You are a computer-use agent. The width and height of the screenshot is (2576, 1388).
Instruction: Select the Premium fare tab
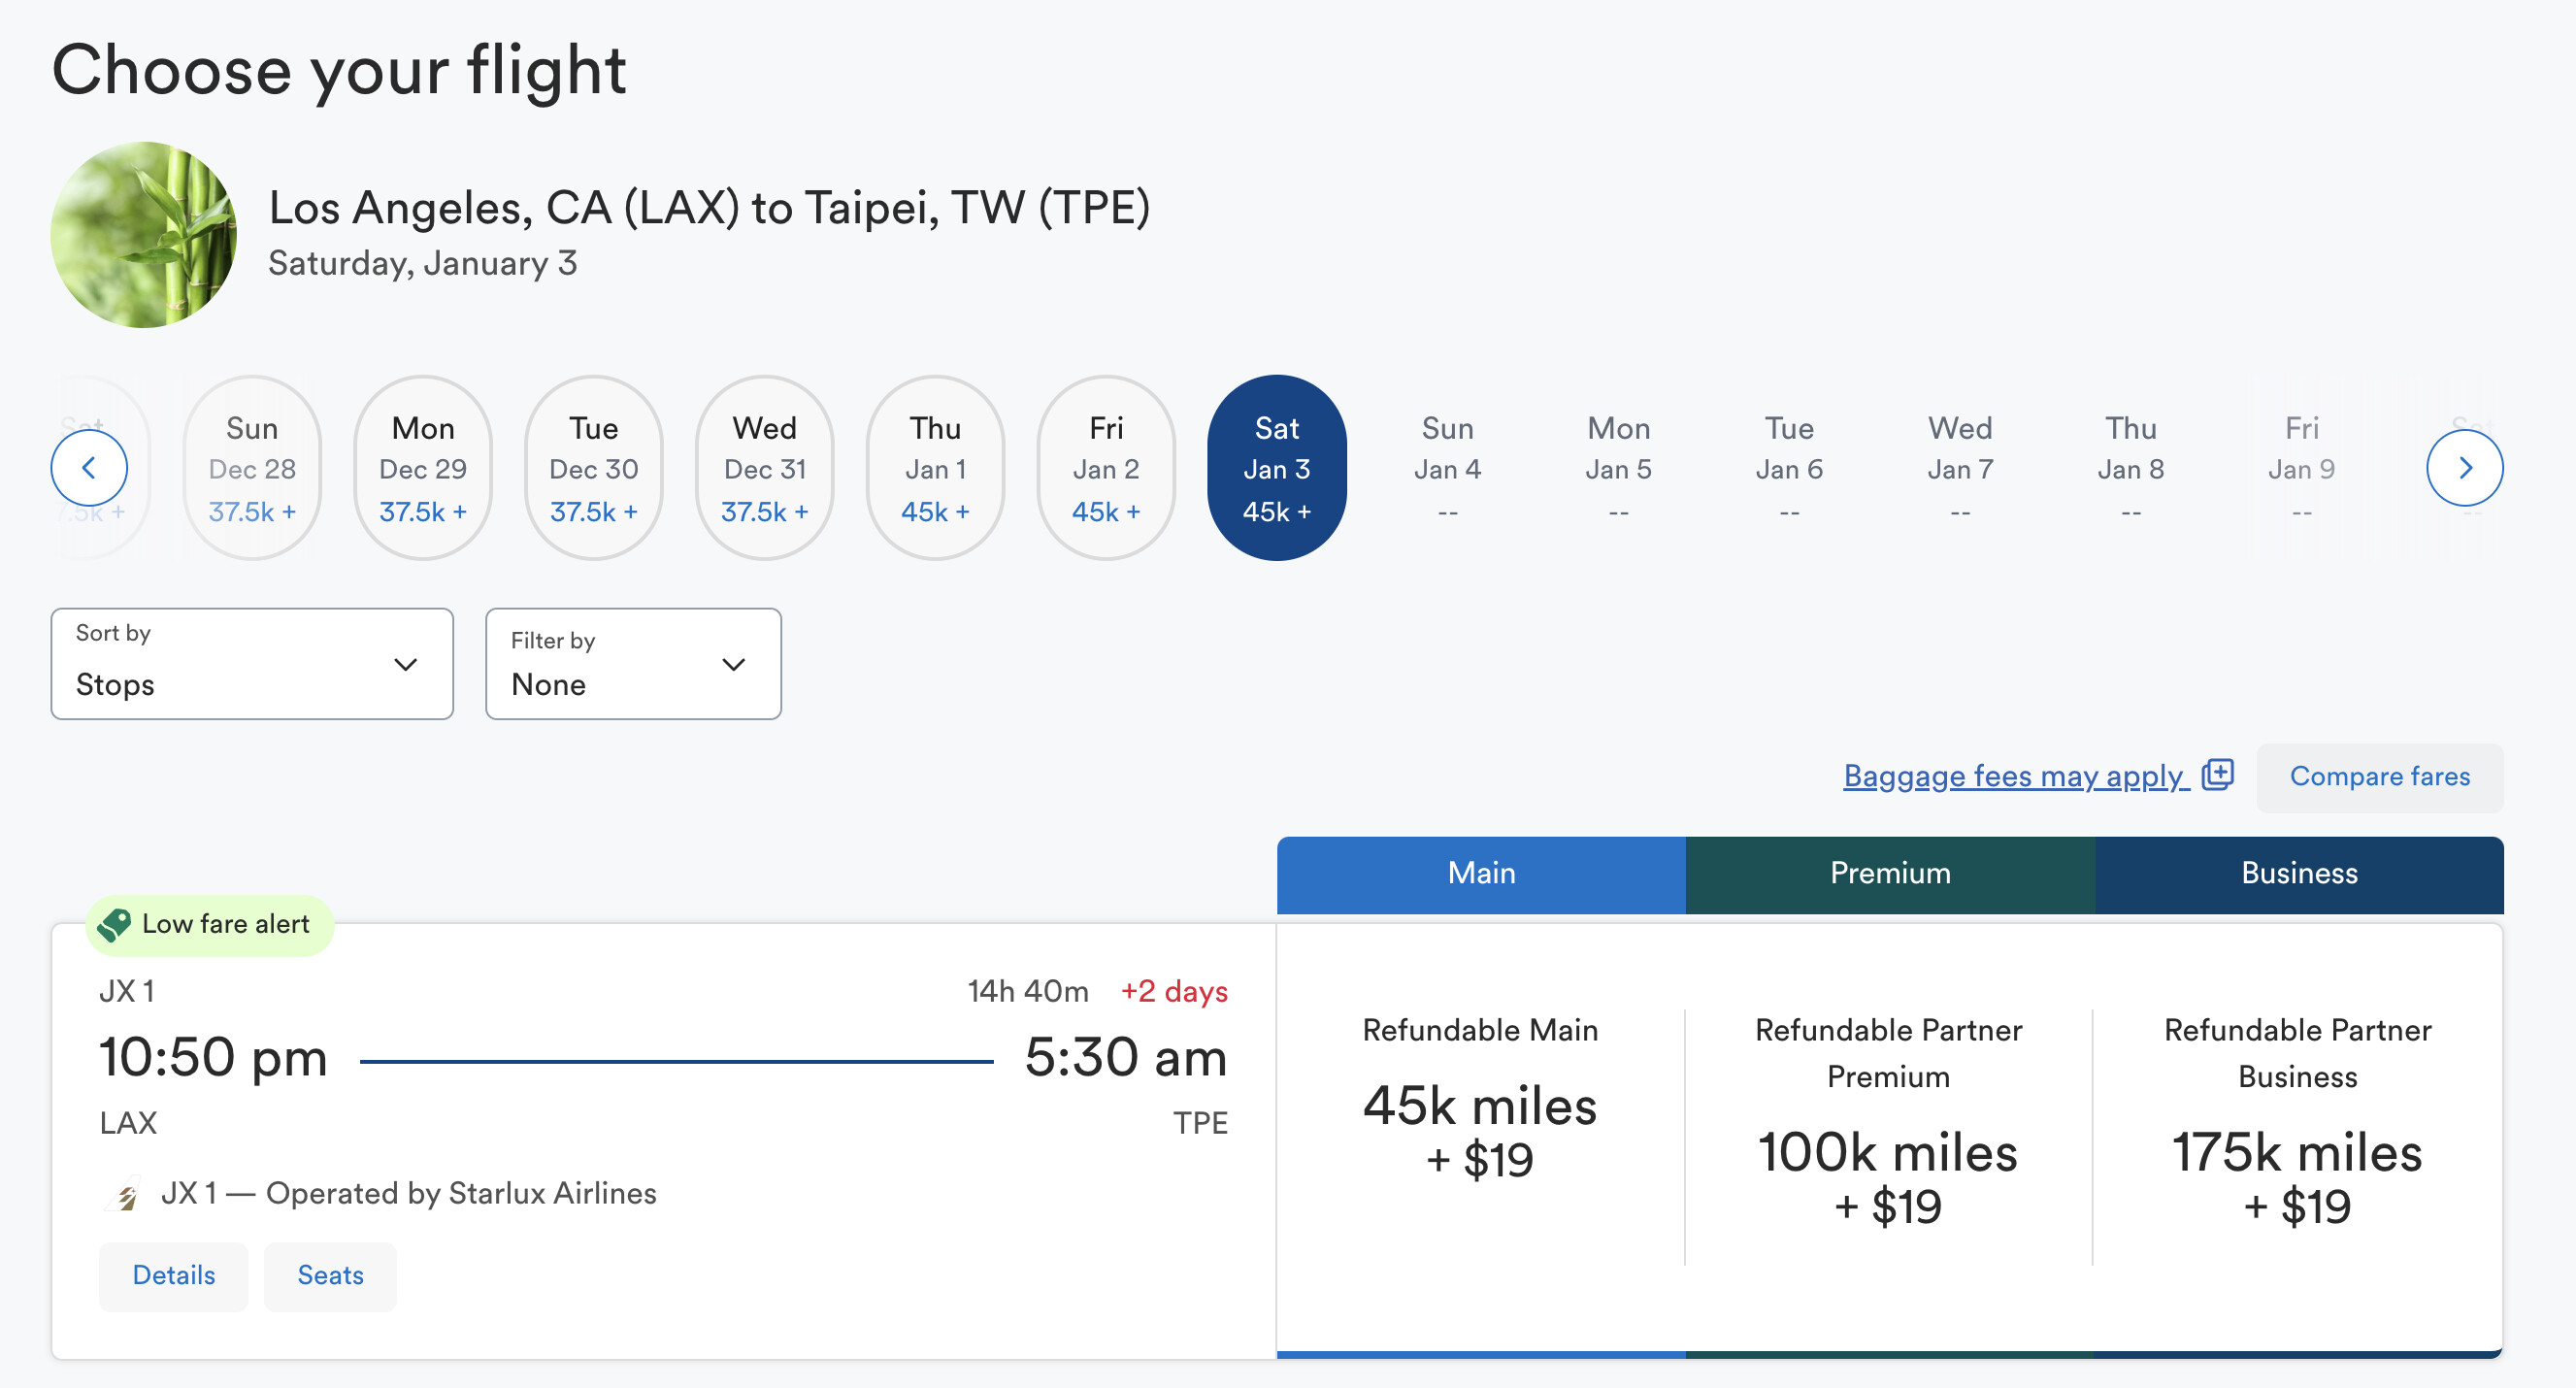[1889, 873]
